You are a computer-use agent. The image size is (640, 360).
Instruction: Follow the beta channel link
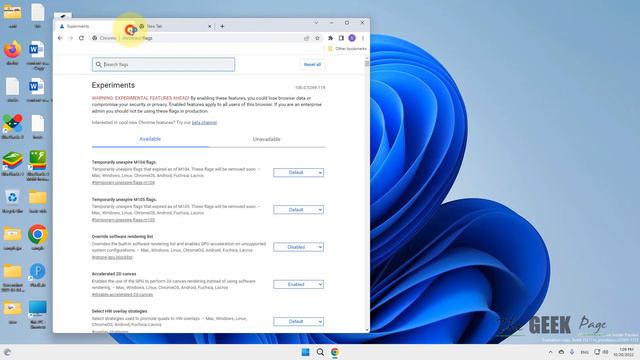coord(204,122)
